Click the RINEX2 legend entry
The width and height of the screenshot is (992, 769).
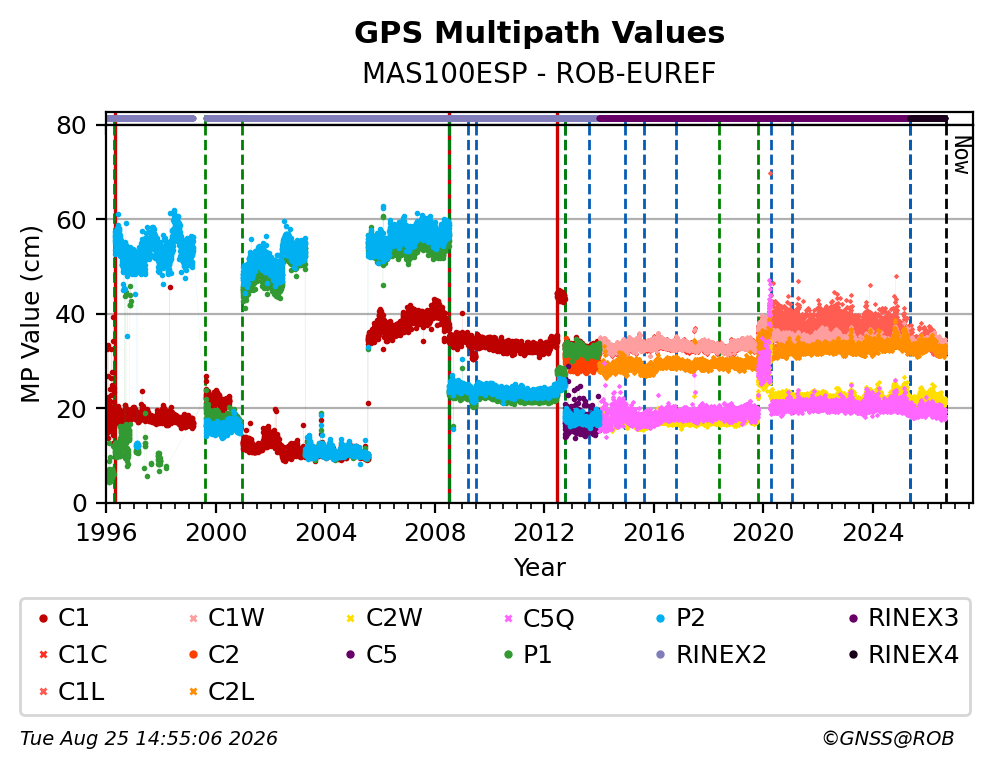pos(711,655)
